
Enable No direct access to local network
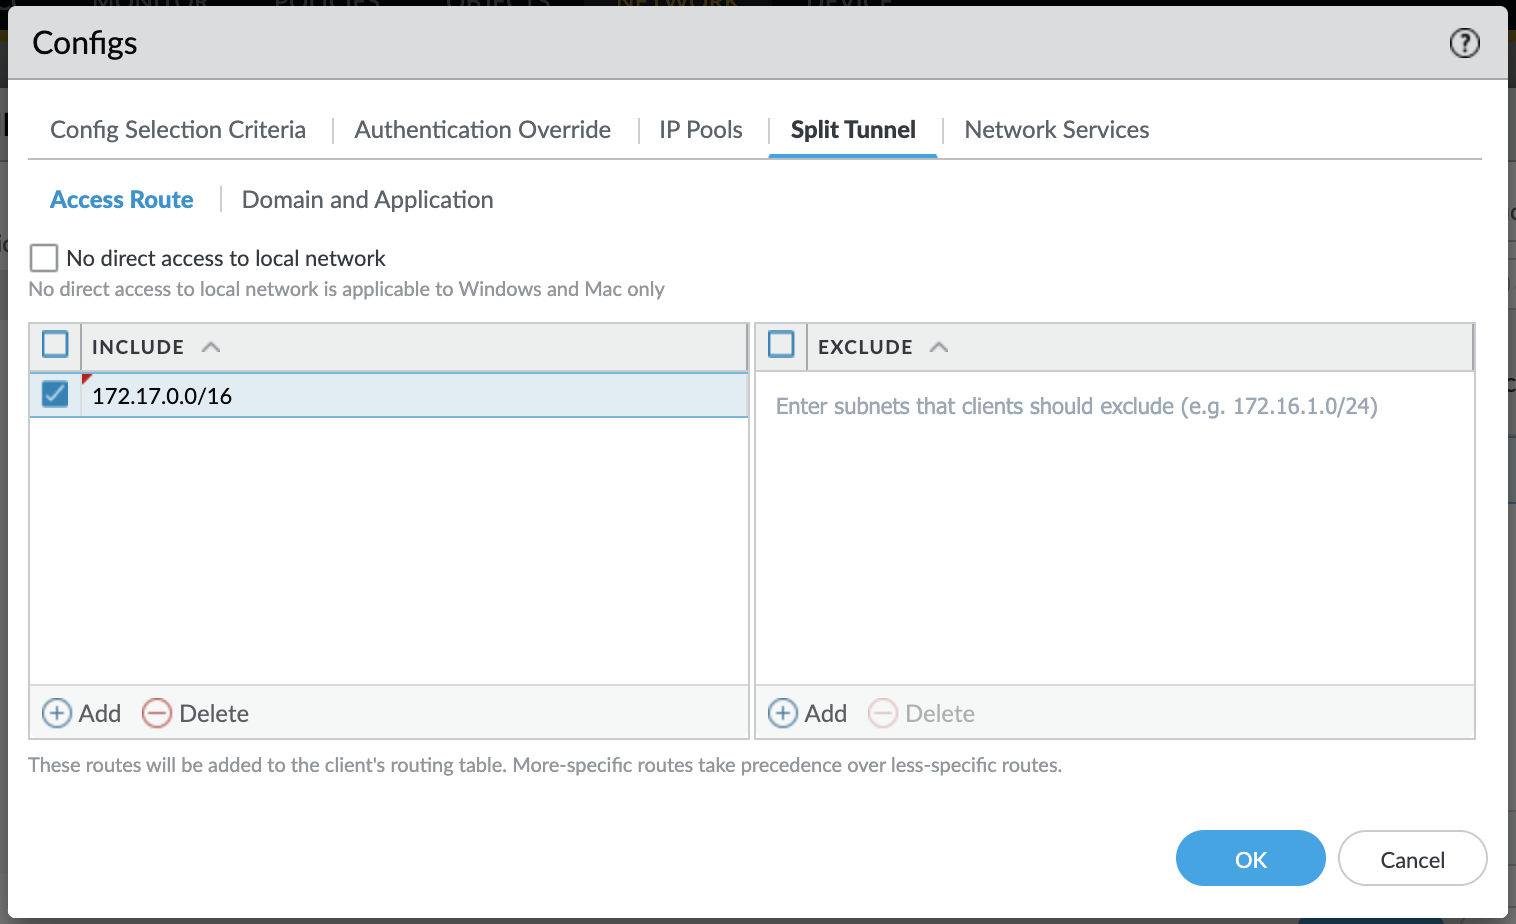44,258
